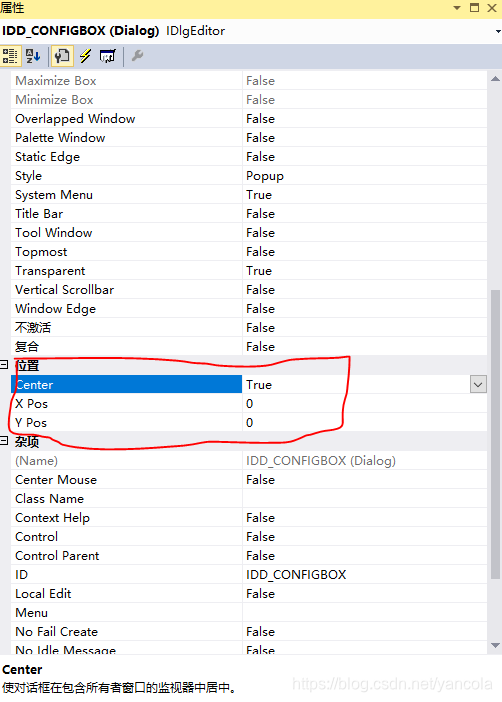Close the properties panel
Screen dimensions: 502x702
[492, 8]
